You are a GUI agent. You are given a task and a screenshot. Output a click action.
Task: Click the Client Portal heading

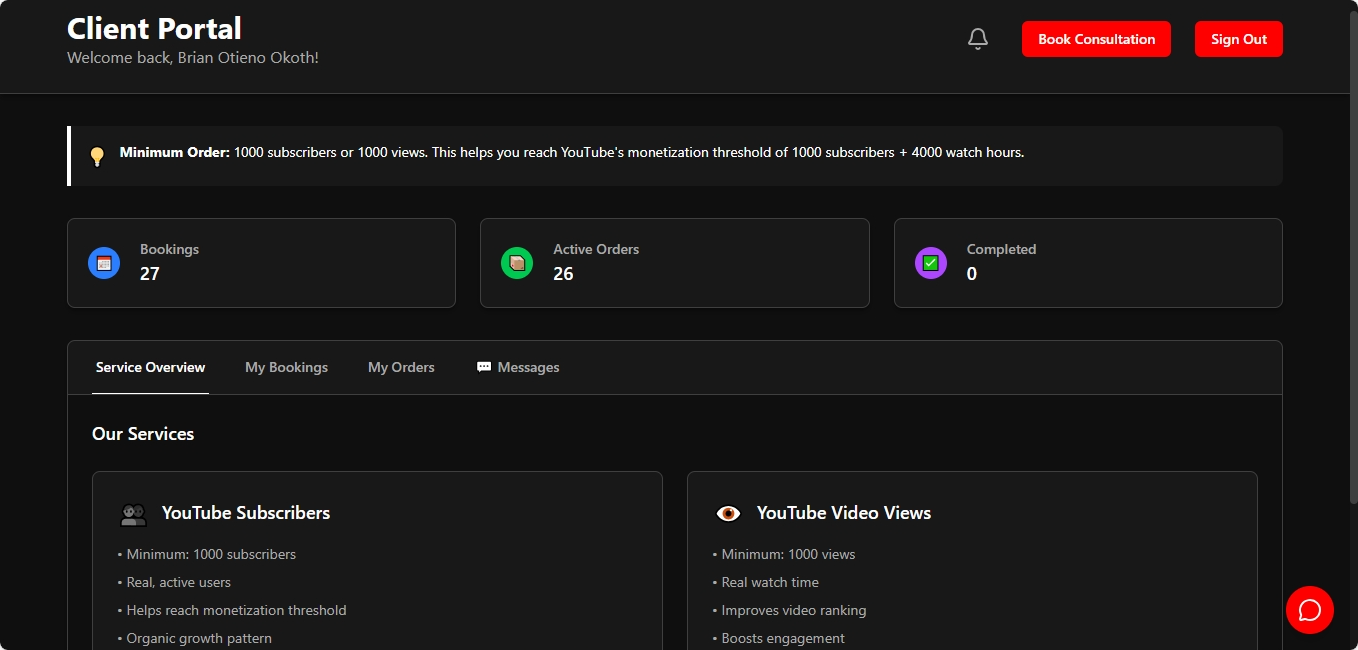153,28
